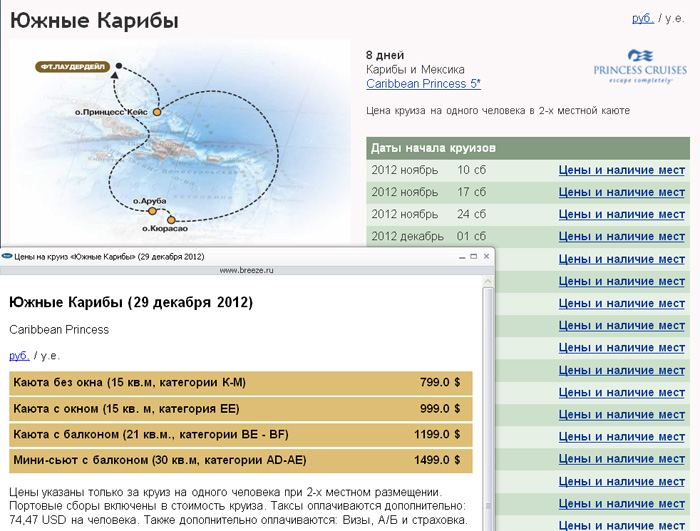Click the '2012 ноябрь 10 сб' date cell

click(429, 170)
